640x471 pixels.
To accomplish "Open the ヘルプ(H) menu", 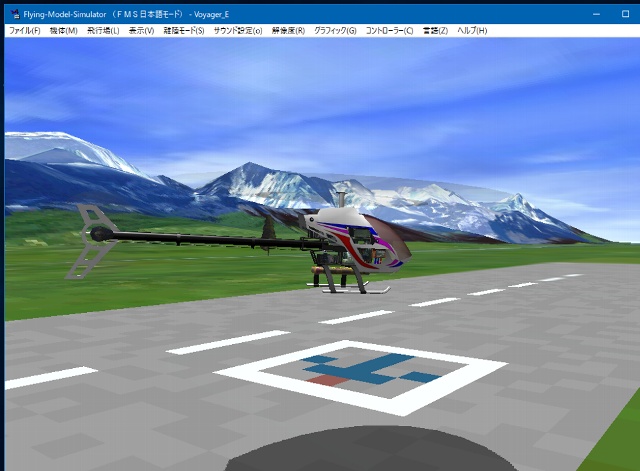I will tap(472, 31).
